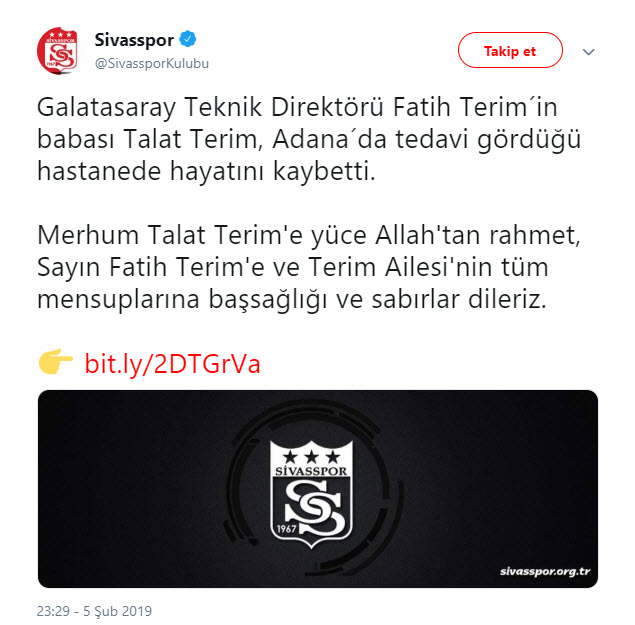This screenshot has width=635, height=625.
Task: Click the three stars on the monochrome crest
Action: click(x=311, y=457)
